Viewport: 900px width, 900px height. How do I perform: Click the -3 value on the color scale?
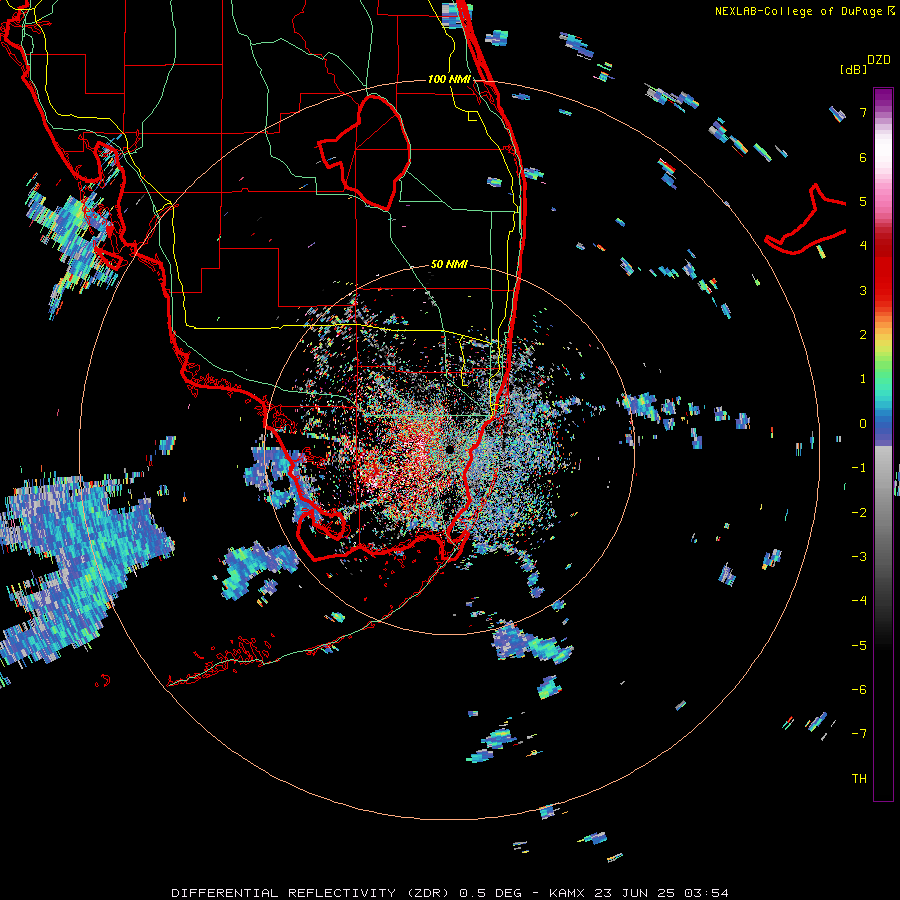859,557
